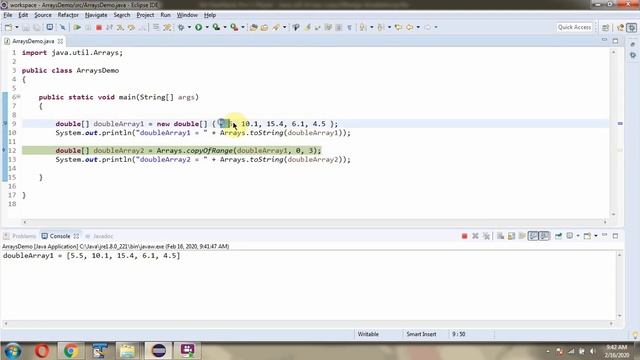Open the External Tools dropdown arrow

pyautogui.click(x=243, y=27)
